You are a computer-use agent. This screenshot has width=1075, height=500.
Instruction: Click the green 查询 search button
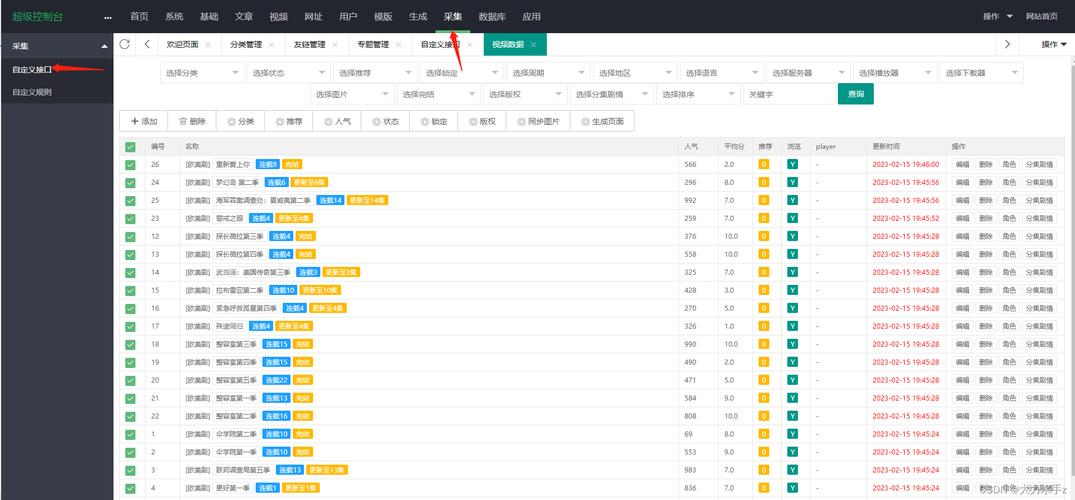[x=856, y=94]
